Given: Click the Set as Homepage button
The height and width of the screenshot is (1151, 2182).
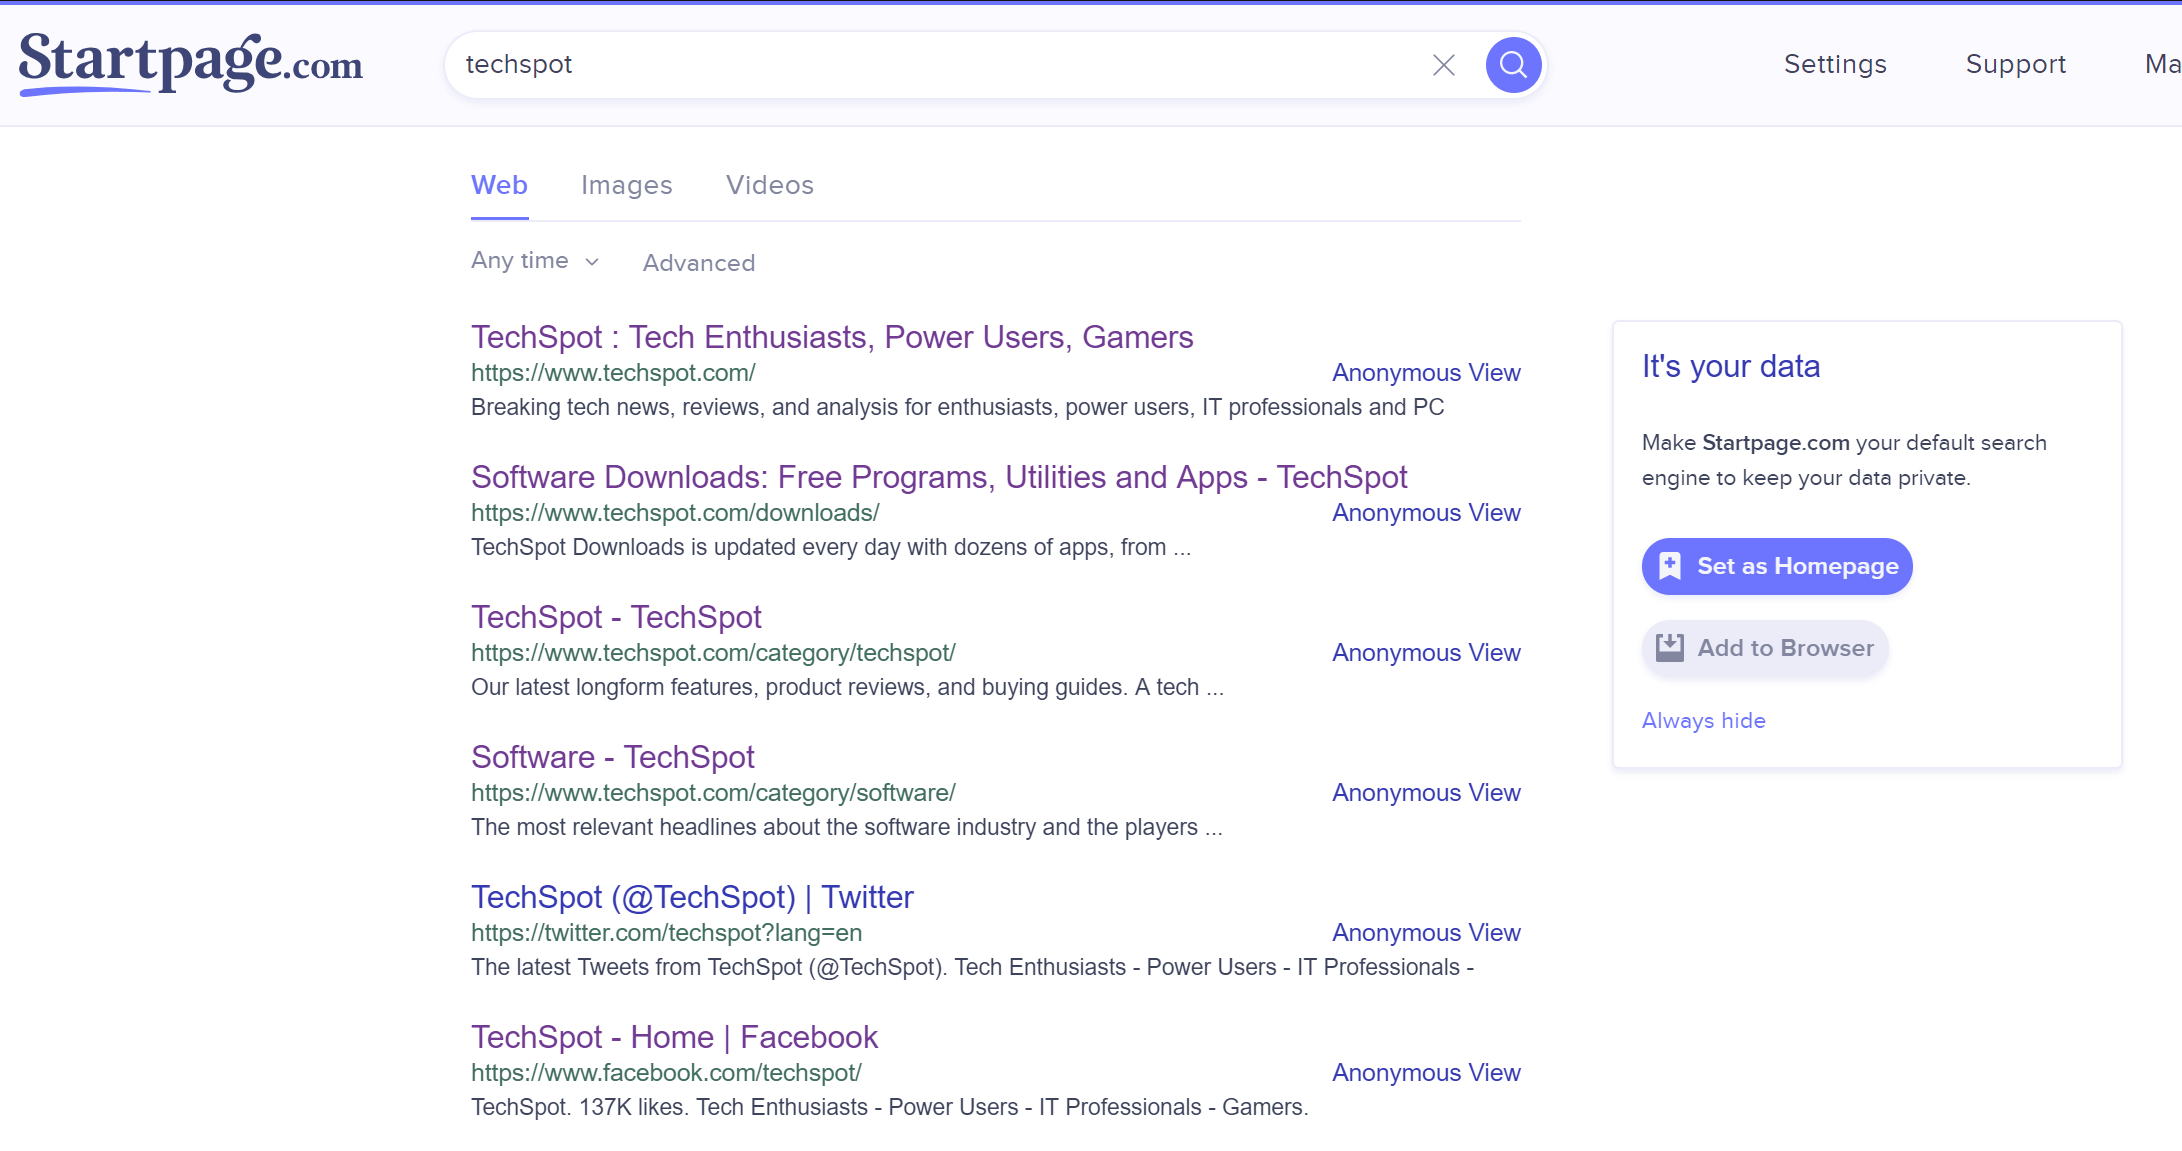Looking at the screenshot, I should tap(1776, 566).
